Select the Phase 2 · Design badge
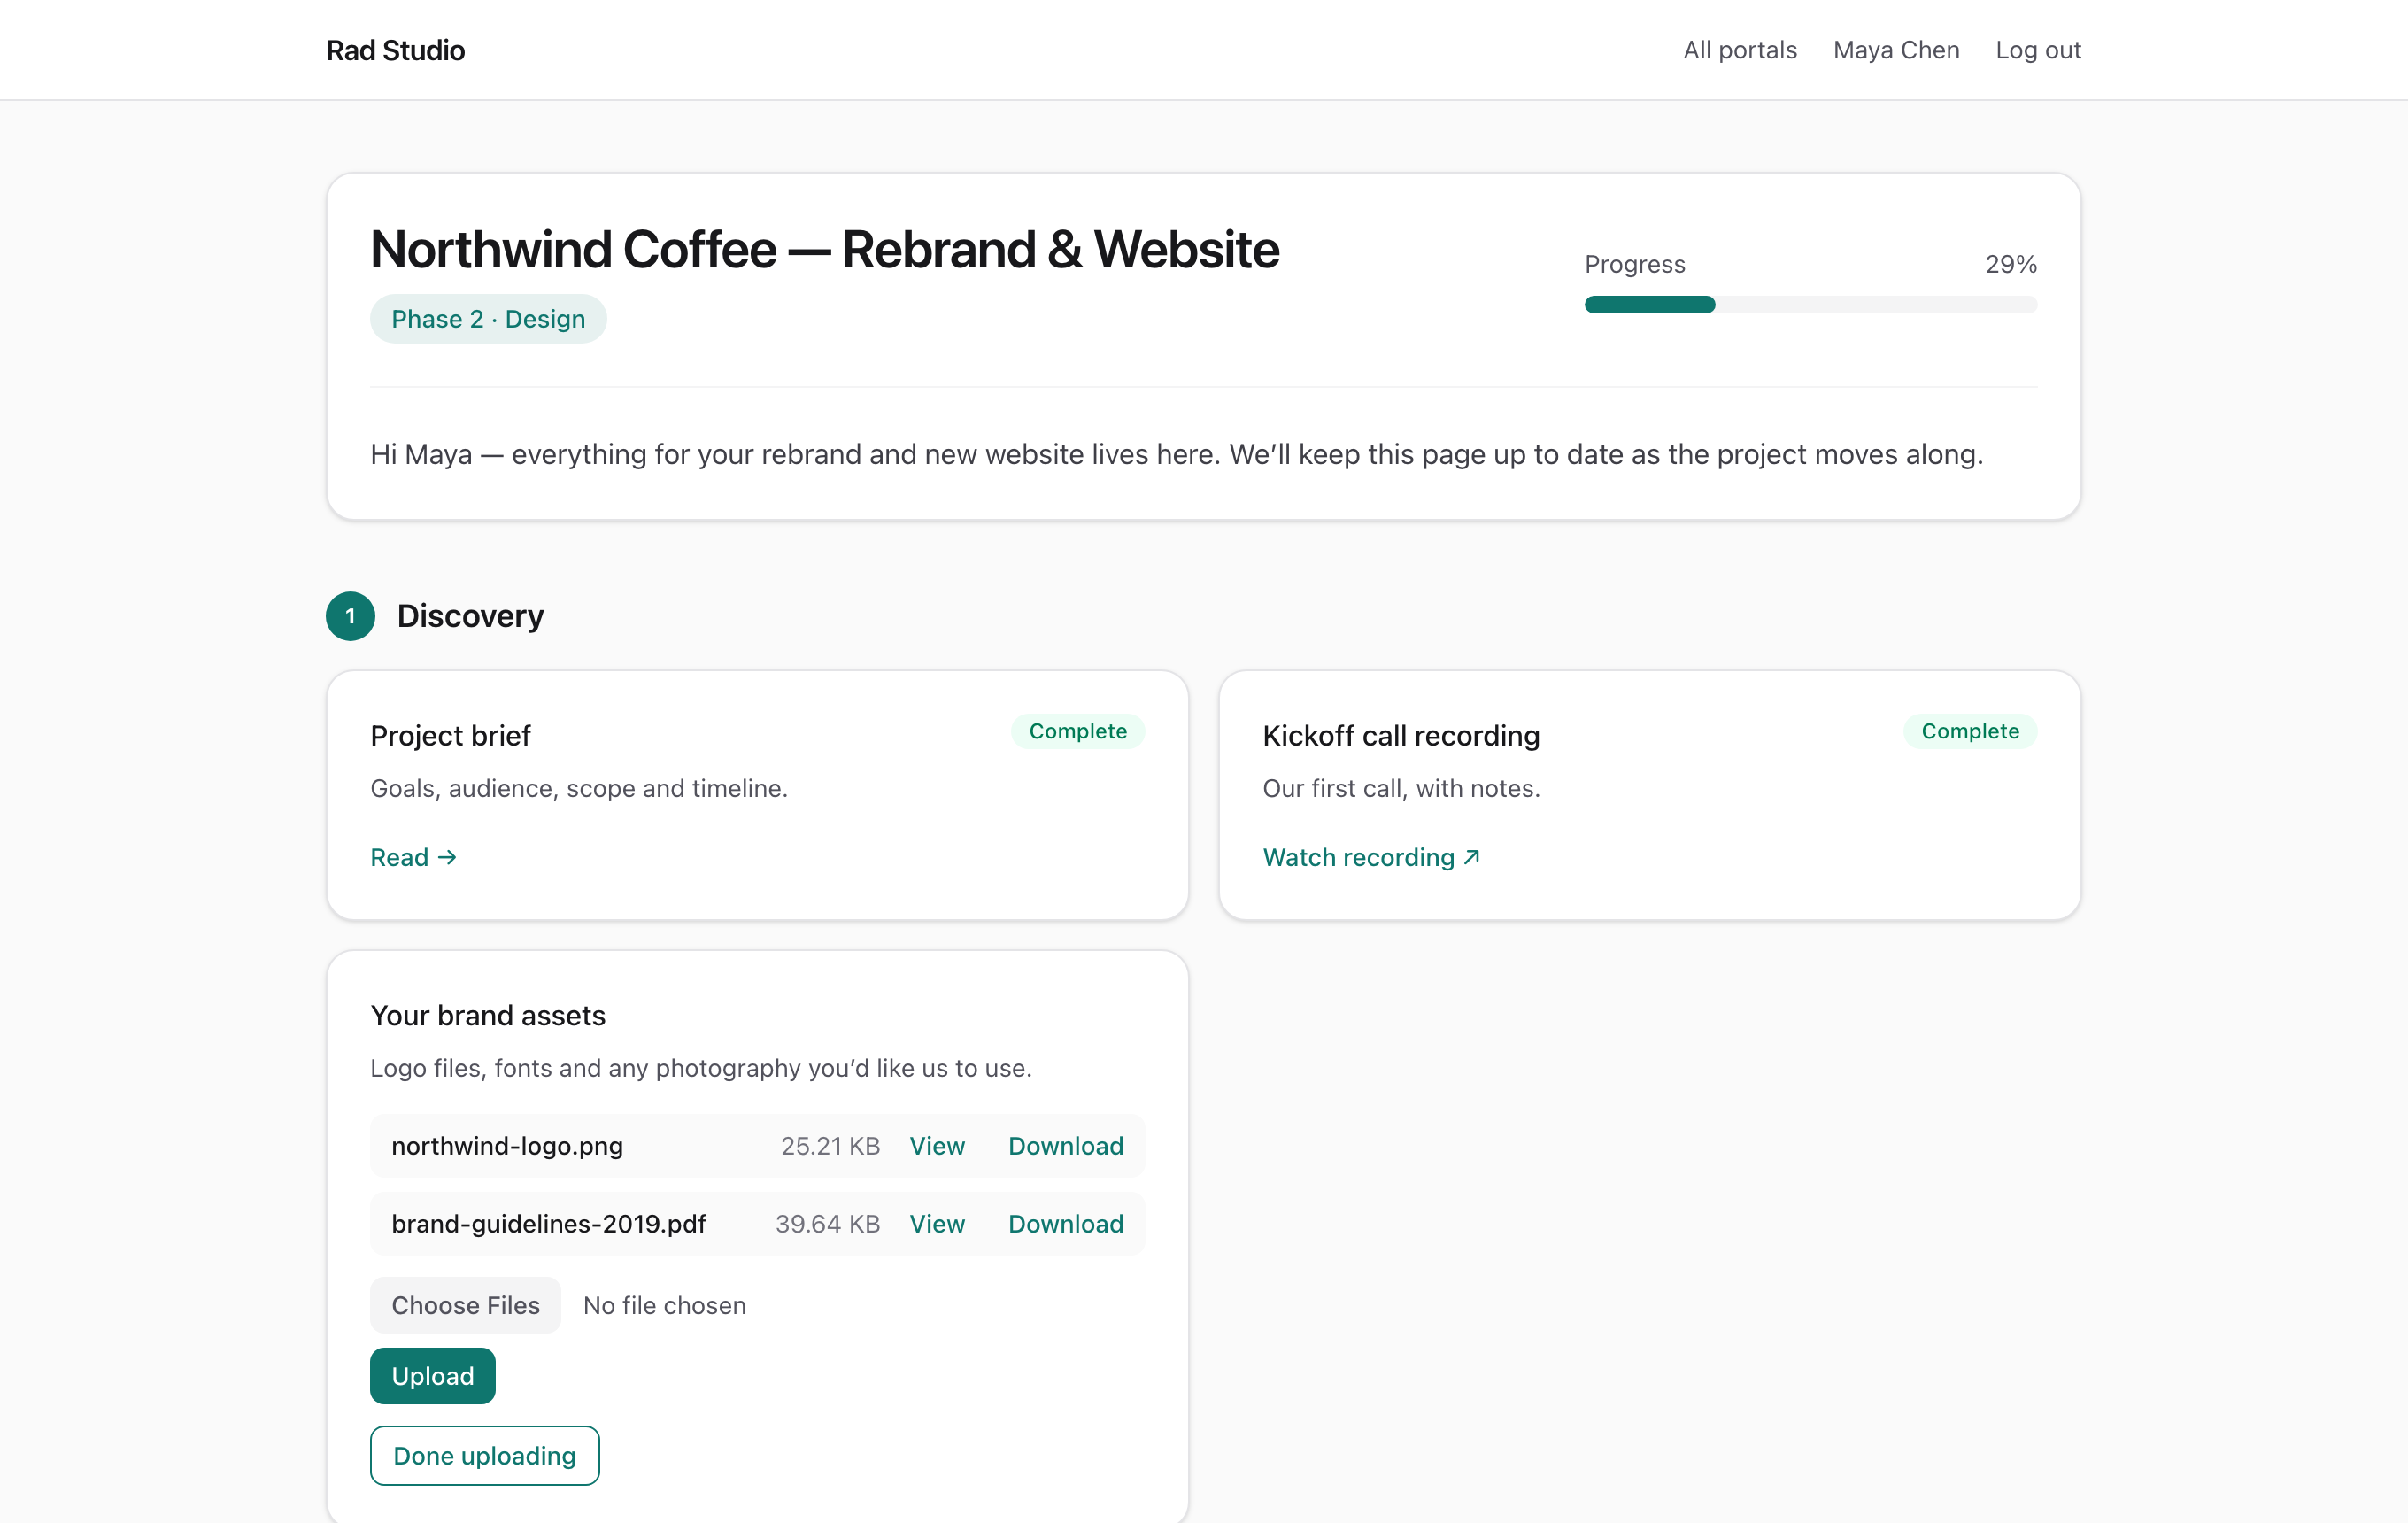Image resolution: width=2408 pixels, height=1523 pixels. (x=488, y=319)
